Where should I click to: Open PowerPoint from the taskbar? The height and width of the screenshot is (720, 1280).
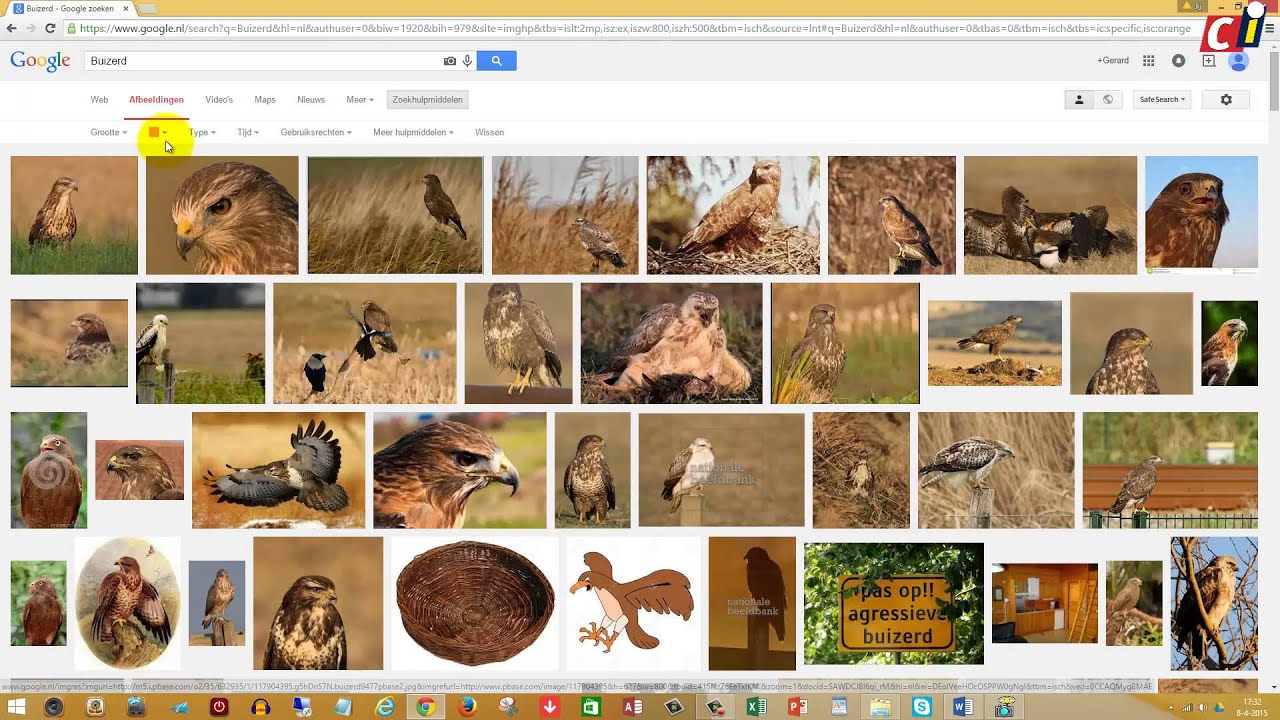(x=797, y=707)
